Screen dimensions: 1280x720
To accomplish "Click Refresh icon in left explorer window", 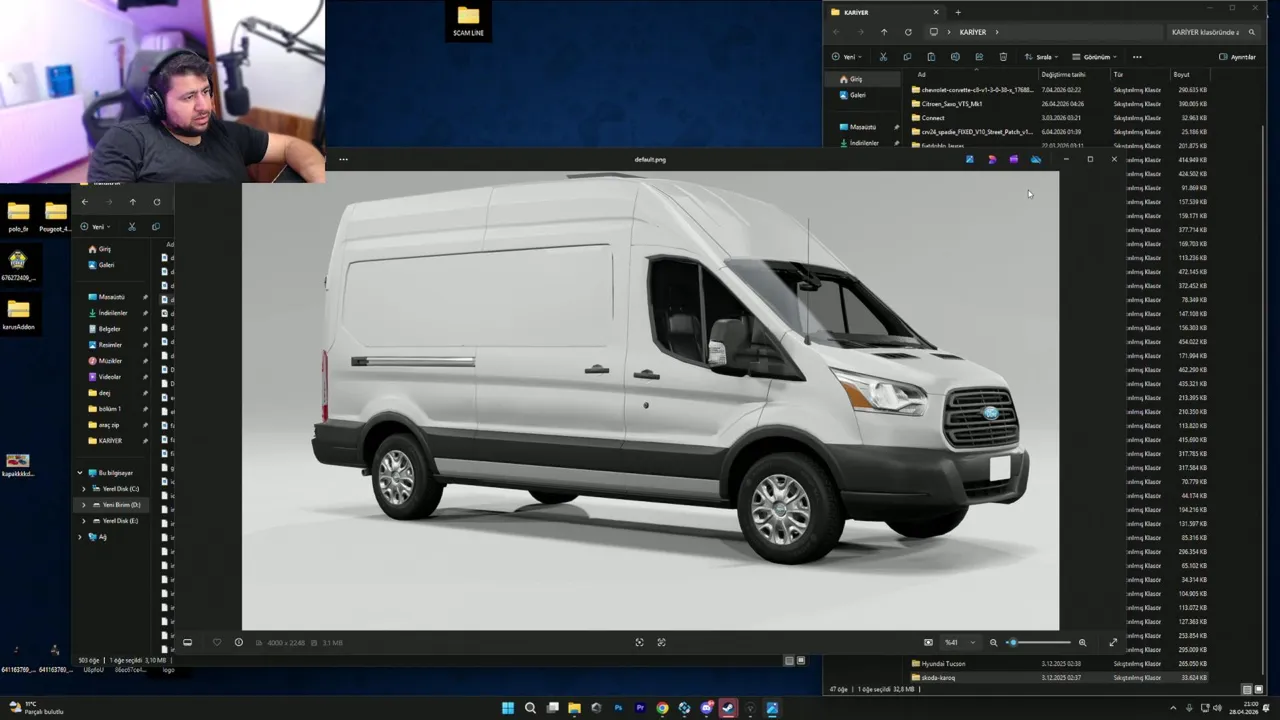I will [x=157, y=202].
